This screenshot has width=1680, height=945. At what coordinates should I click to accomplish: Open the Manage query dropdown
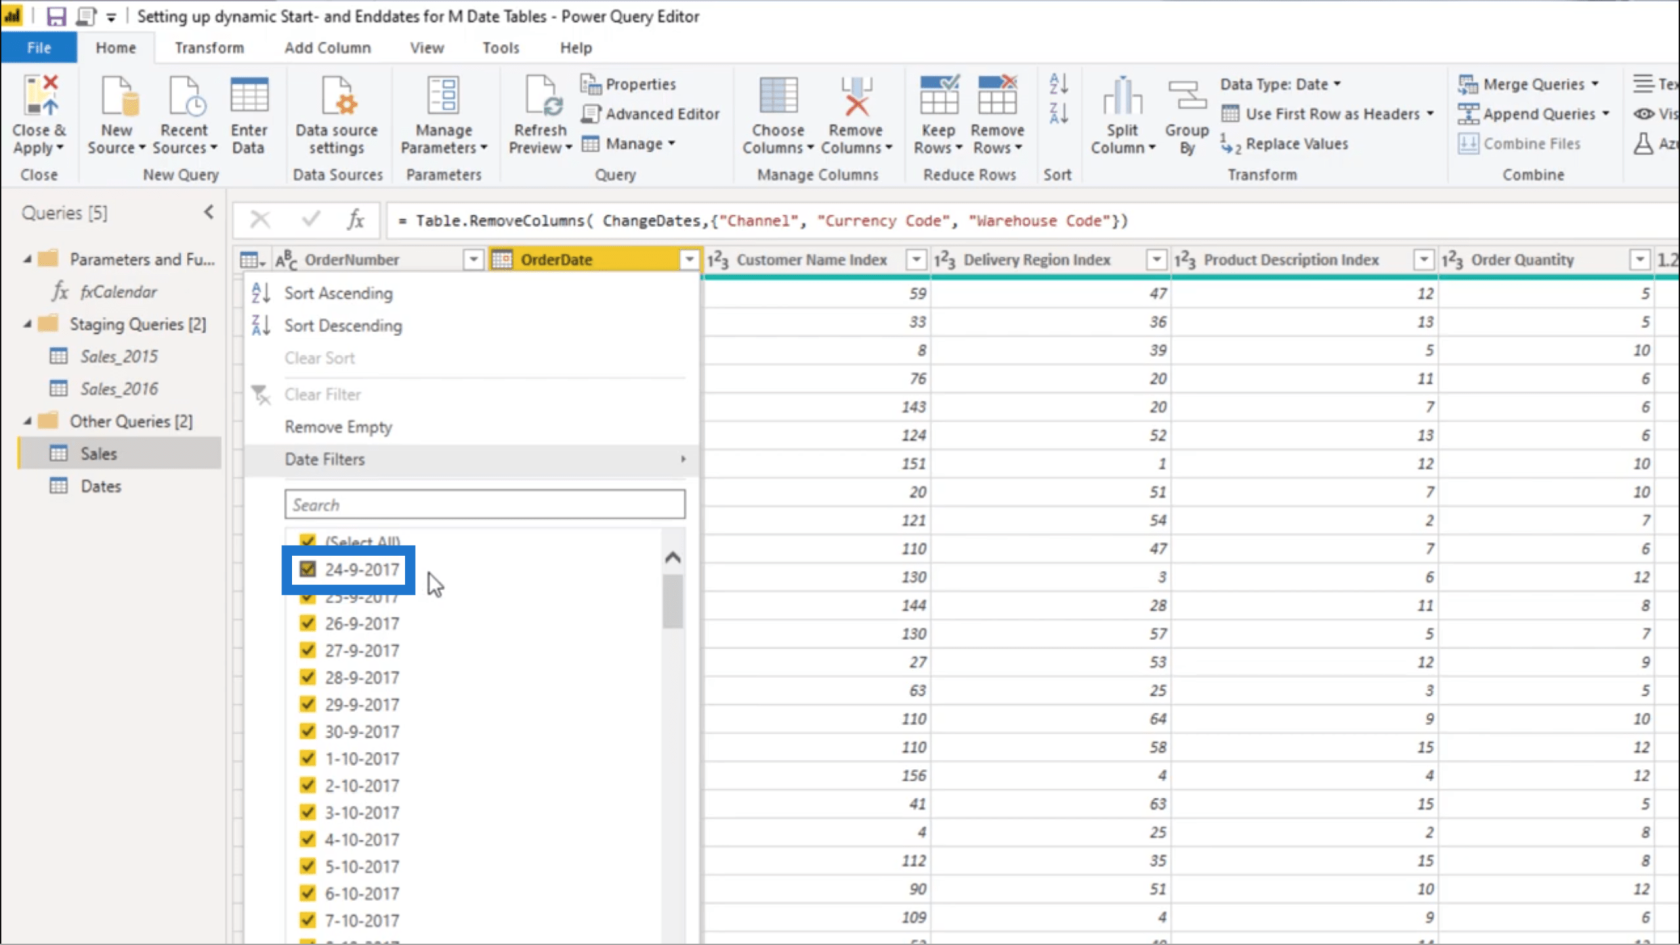pos(630,144)
